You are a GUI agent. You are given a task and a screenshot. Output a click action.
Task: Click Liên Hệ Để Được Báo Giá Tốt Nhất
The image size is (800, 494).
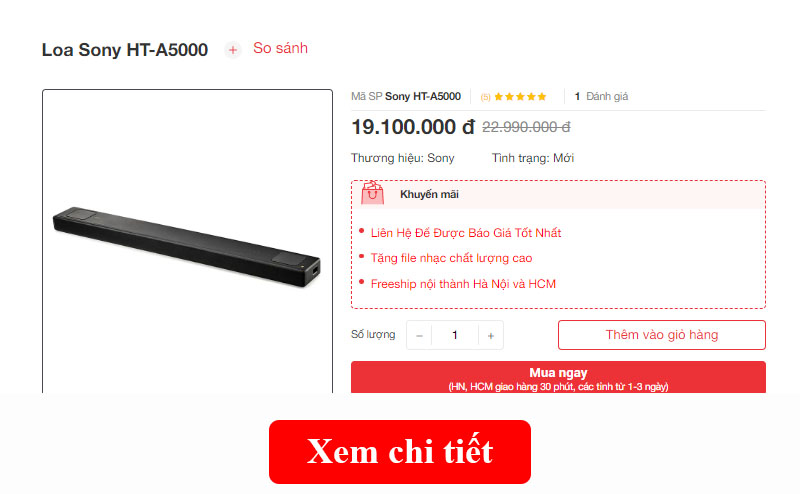click(466, 233)
